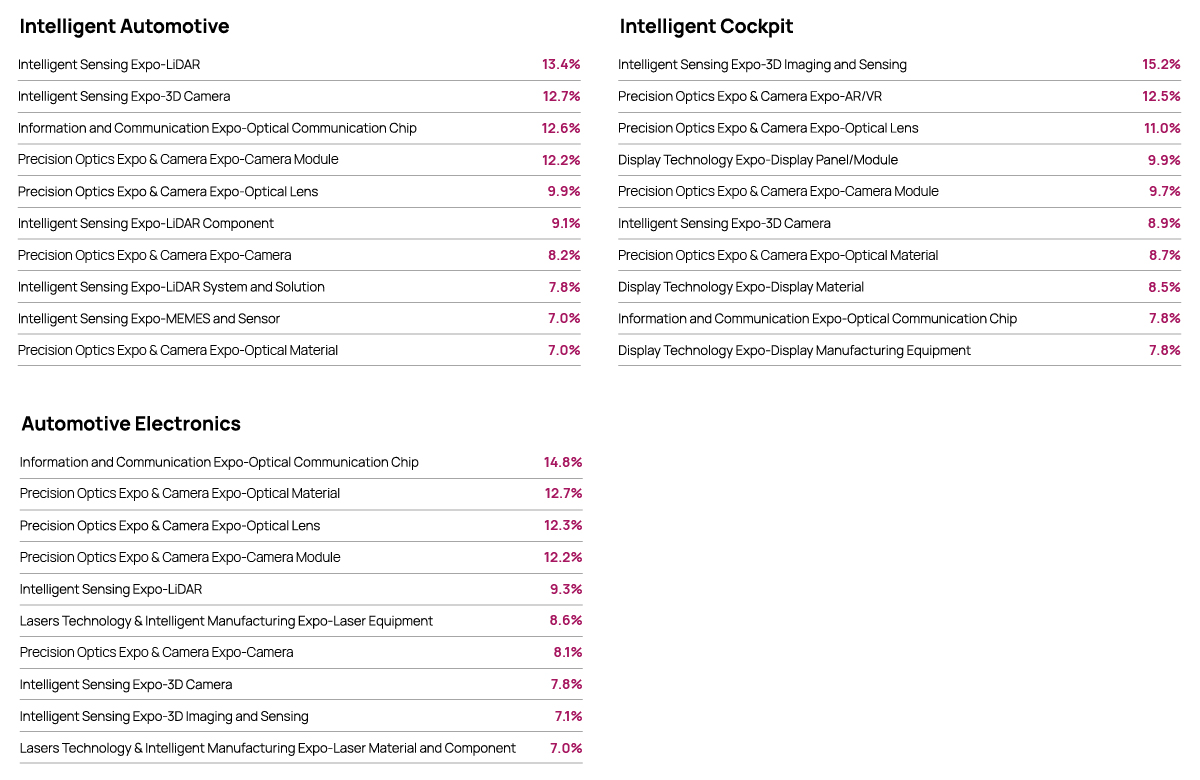Click the 12.6% Optical Communication Chip value
The image size is (1200, 780).
[561, 128]
